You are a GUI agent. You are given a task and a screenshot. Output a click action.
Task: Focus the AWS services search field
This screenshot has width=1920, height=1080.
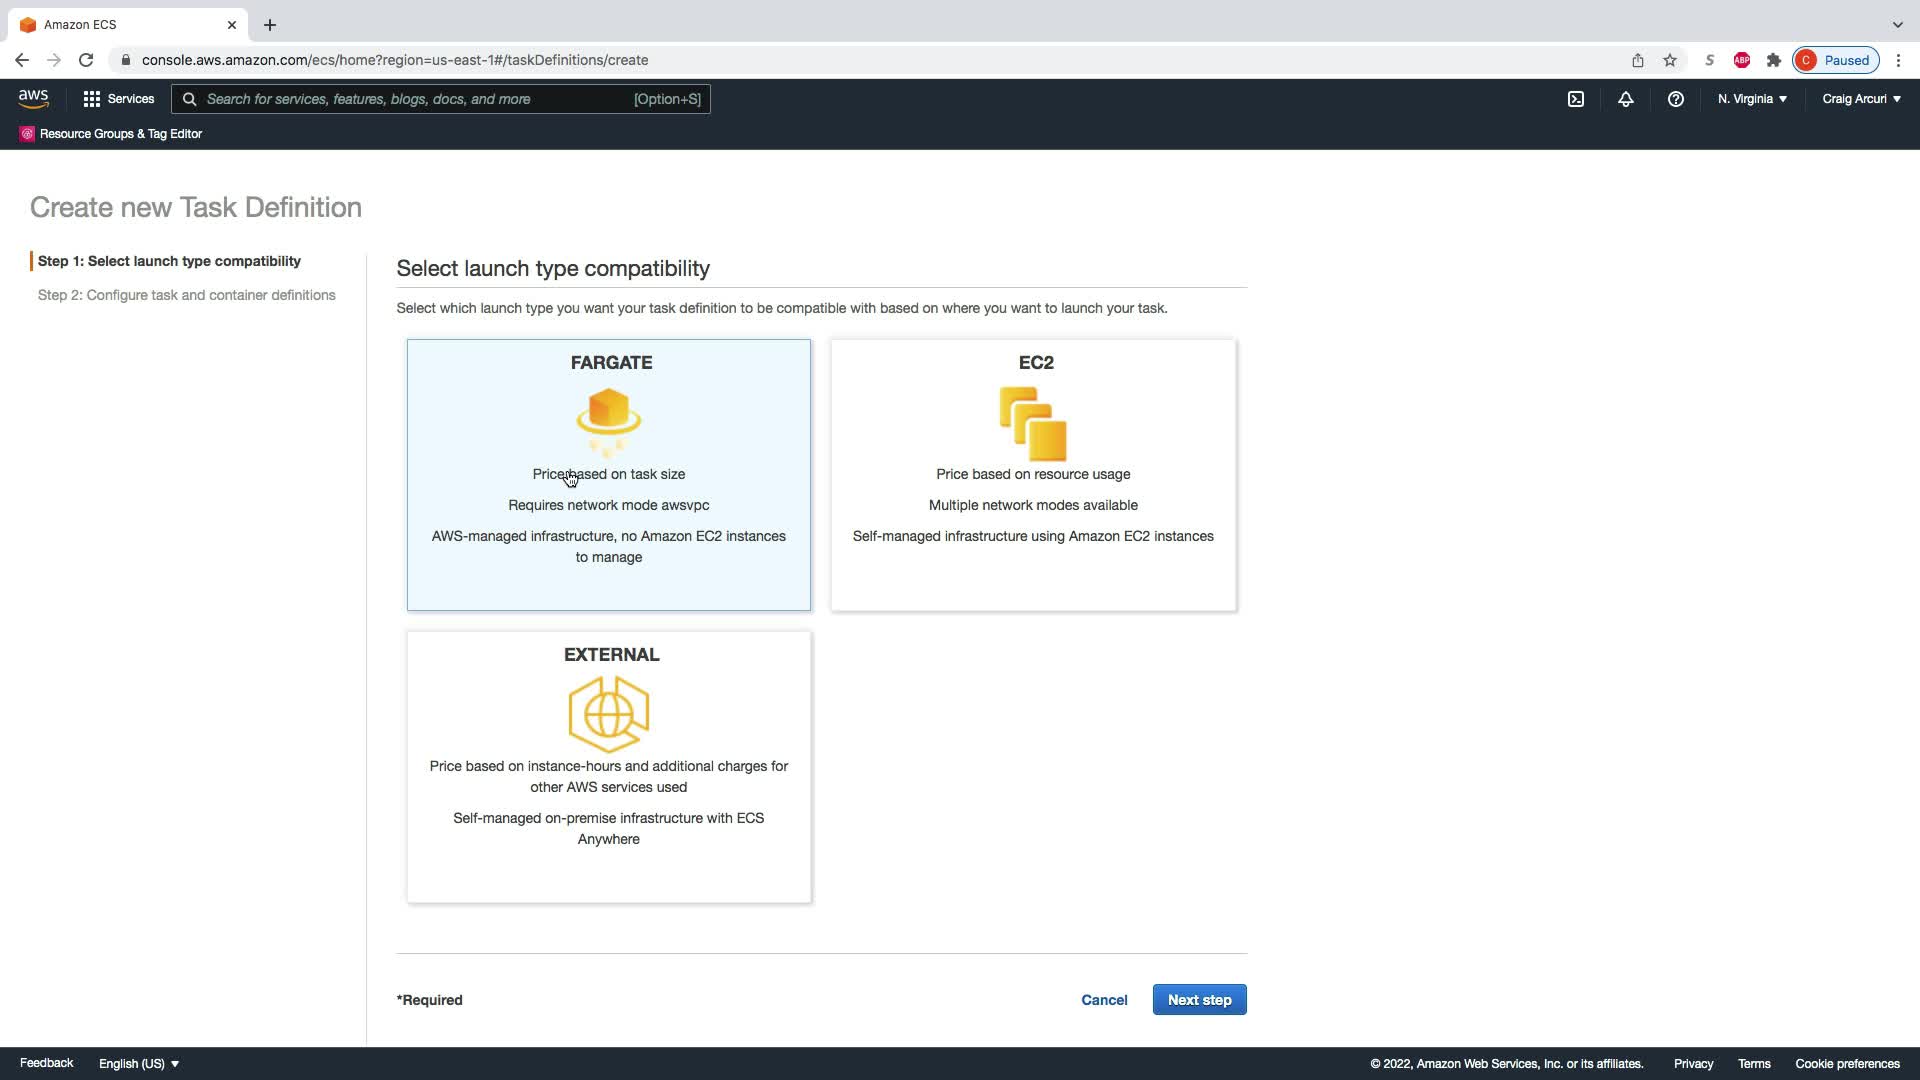pyautogui.click(x=418, y=99)
